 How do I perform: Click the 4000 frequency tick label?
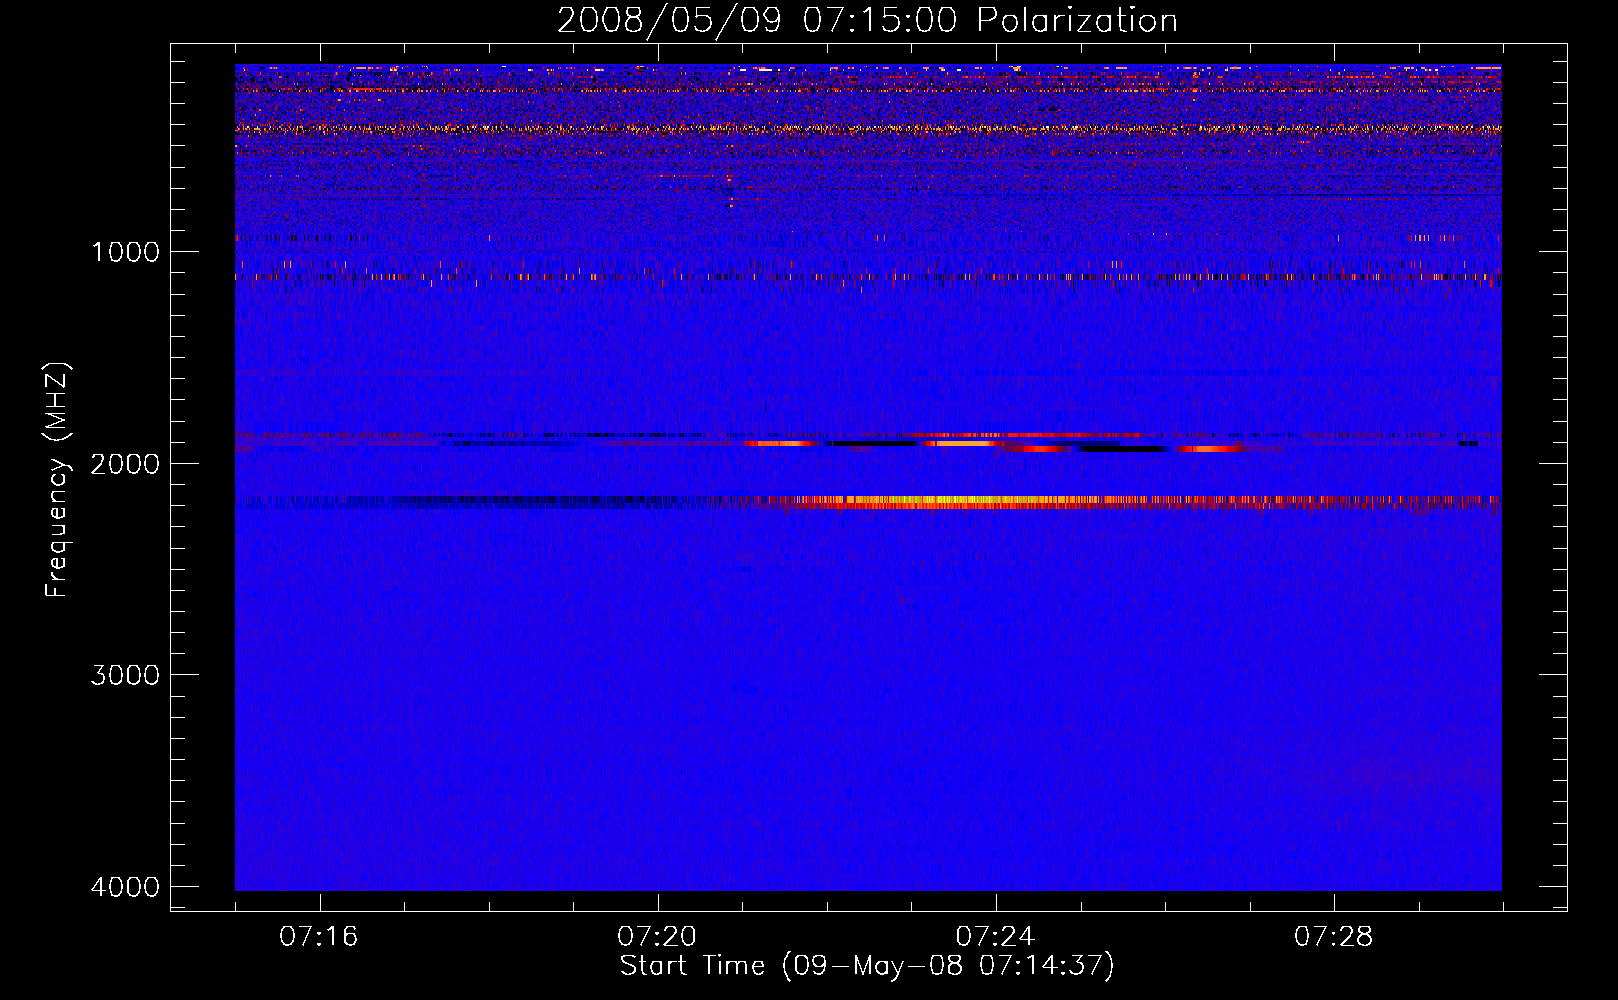[x=125, y=887]
